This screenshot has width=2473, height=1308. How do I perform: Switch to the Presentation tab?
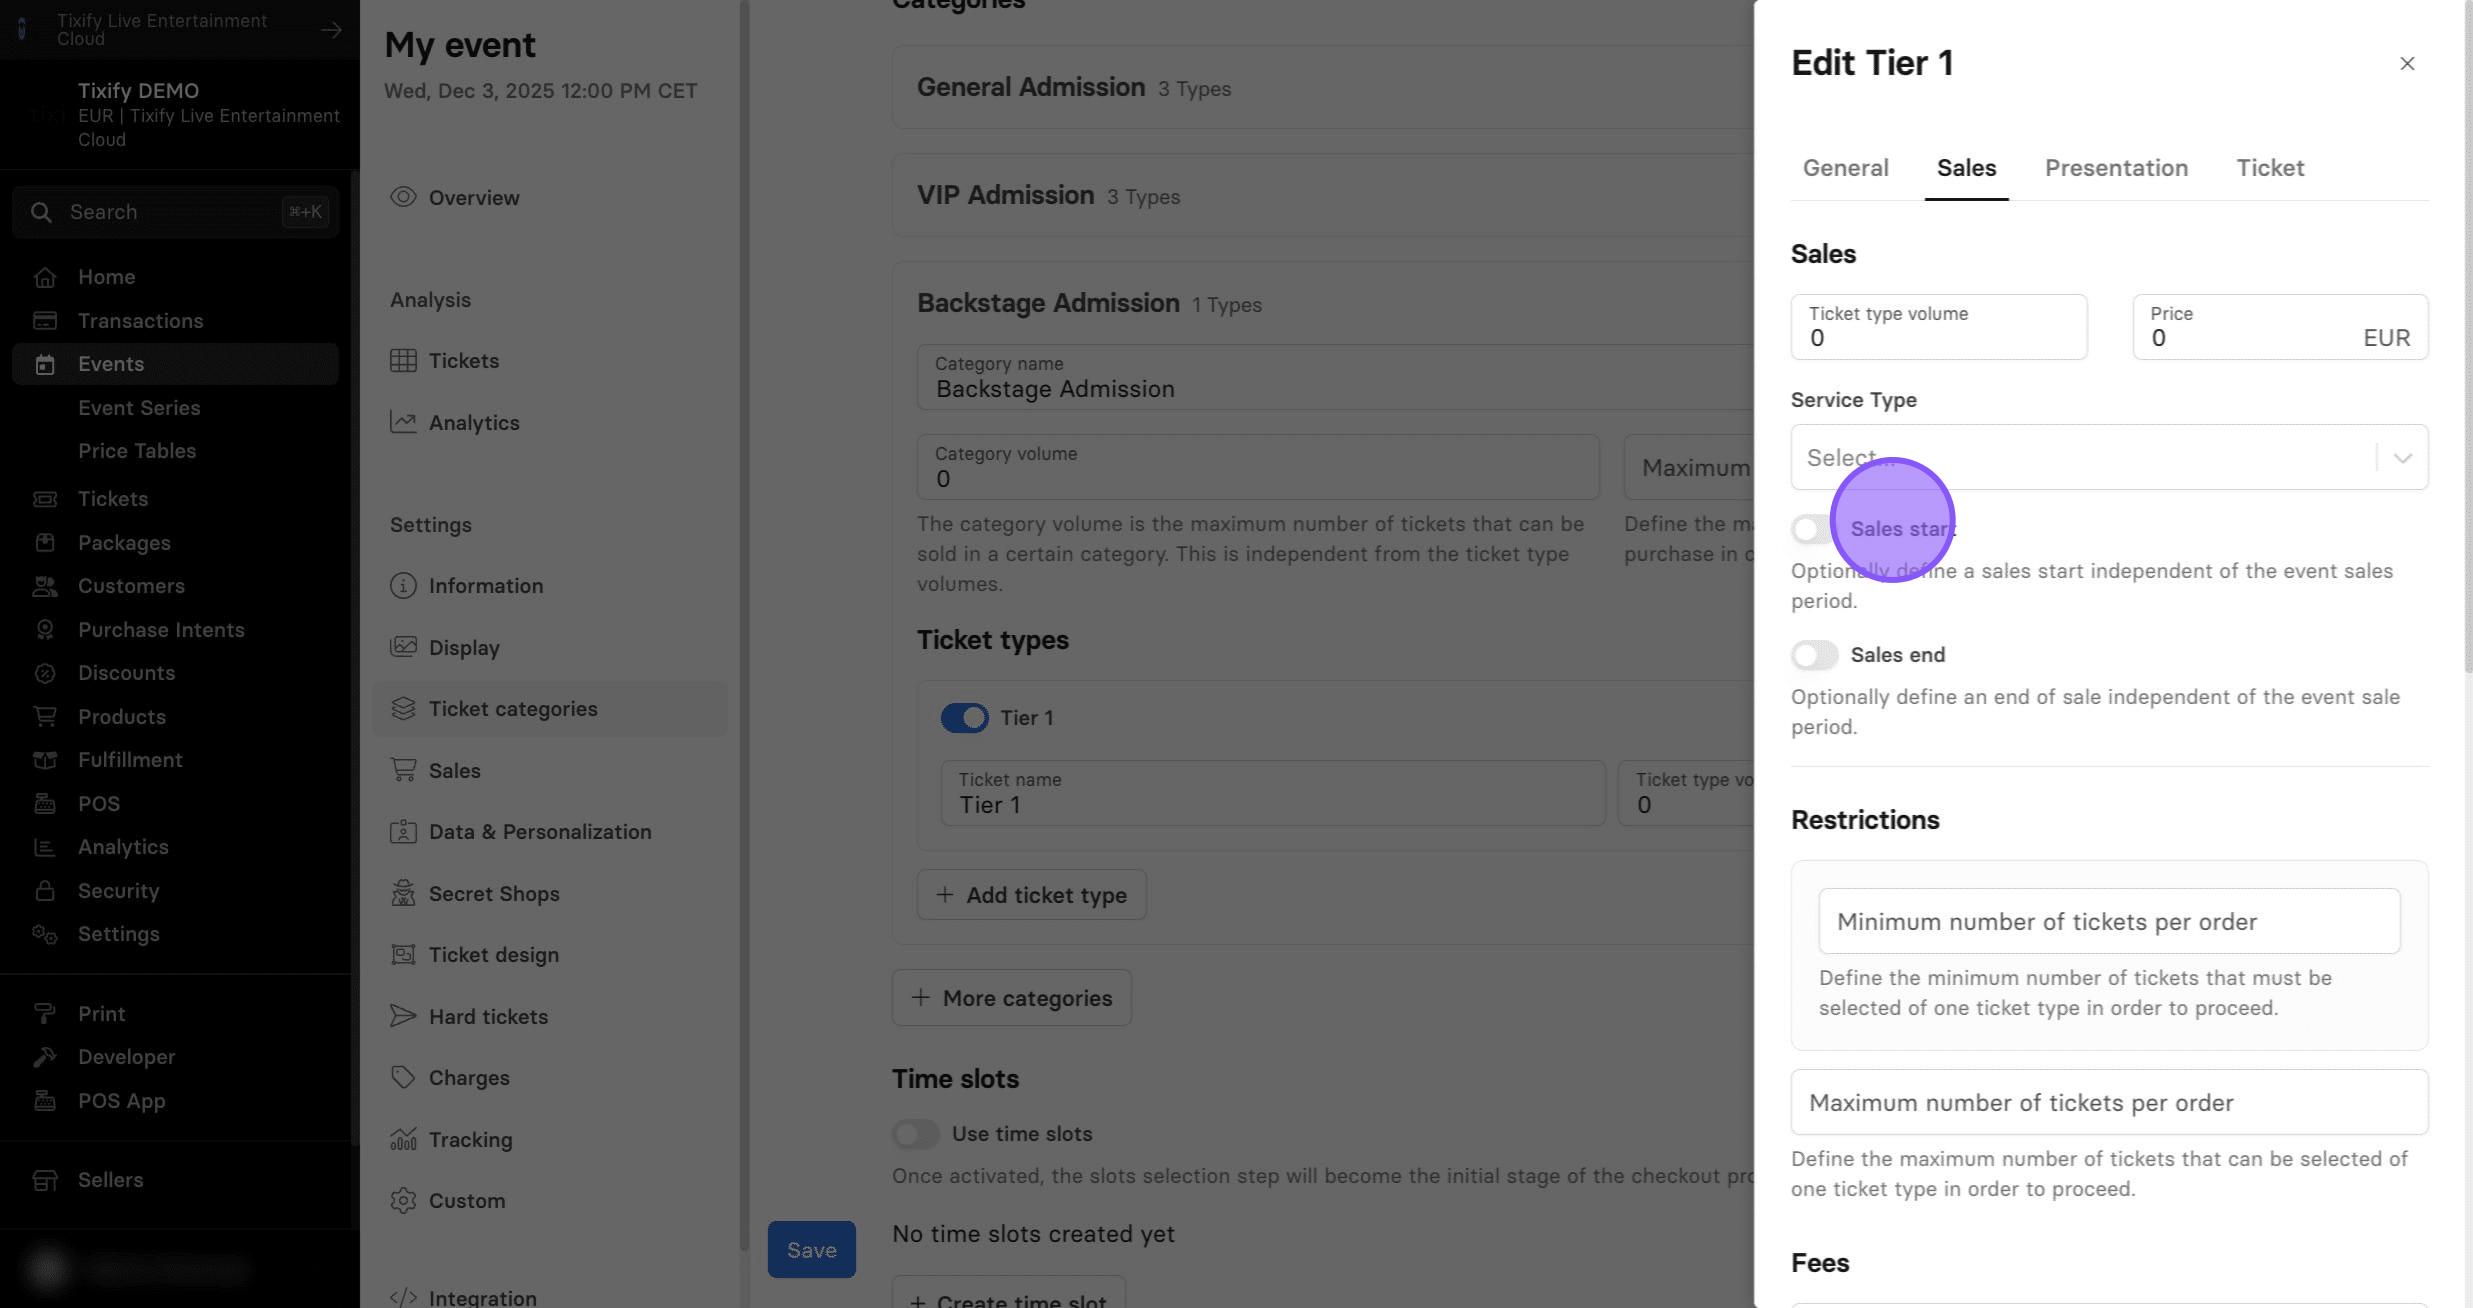2116,168
